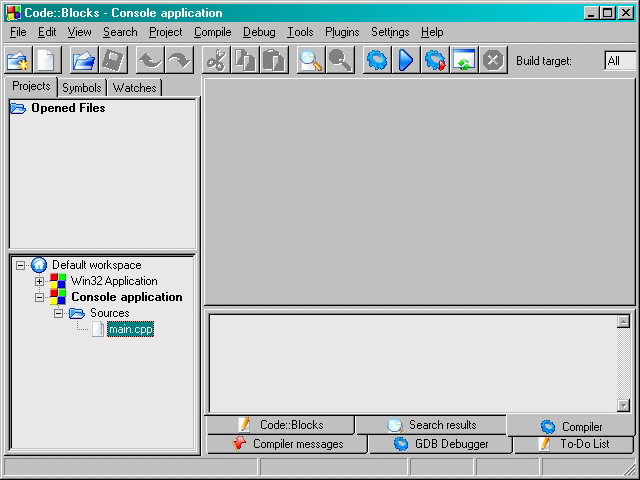Open the Plugins menu
Viewport: 640px width, 480px height.
click(x=342, y=32)
